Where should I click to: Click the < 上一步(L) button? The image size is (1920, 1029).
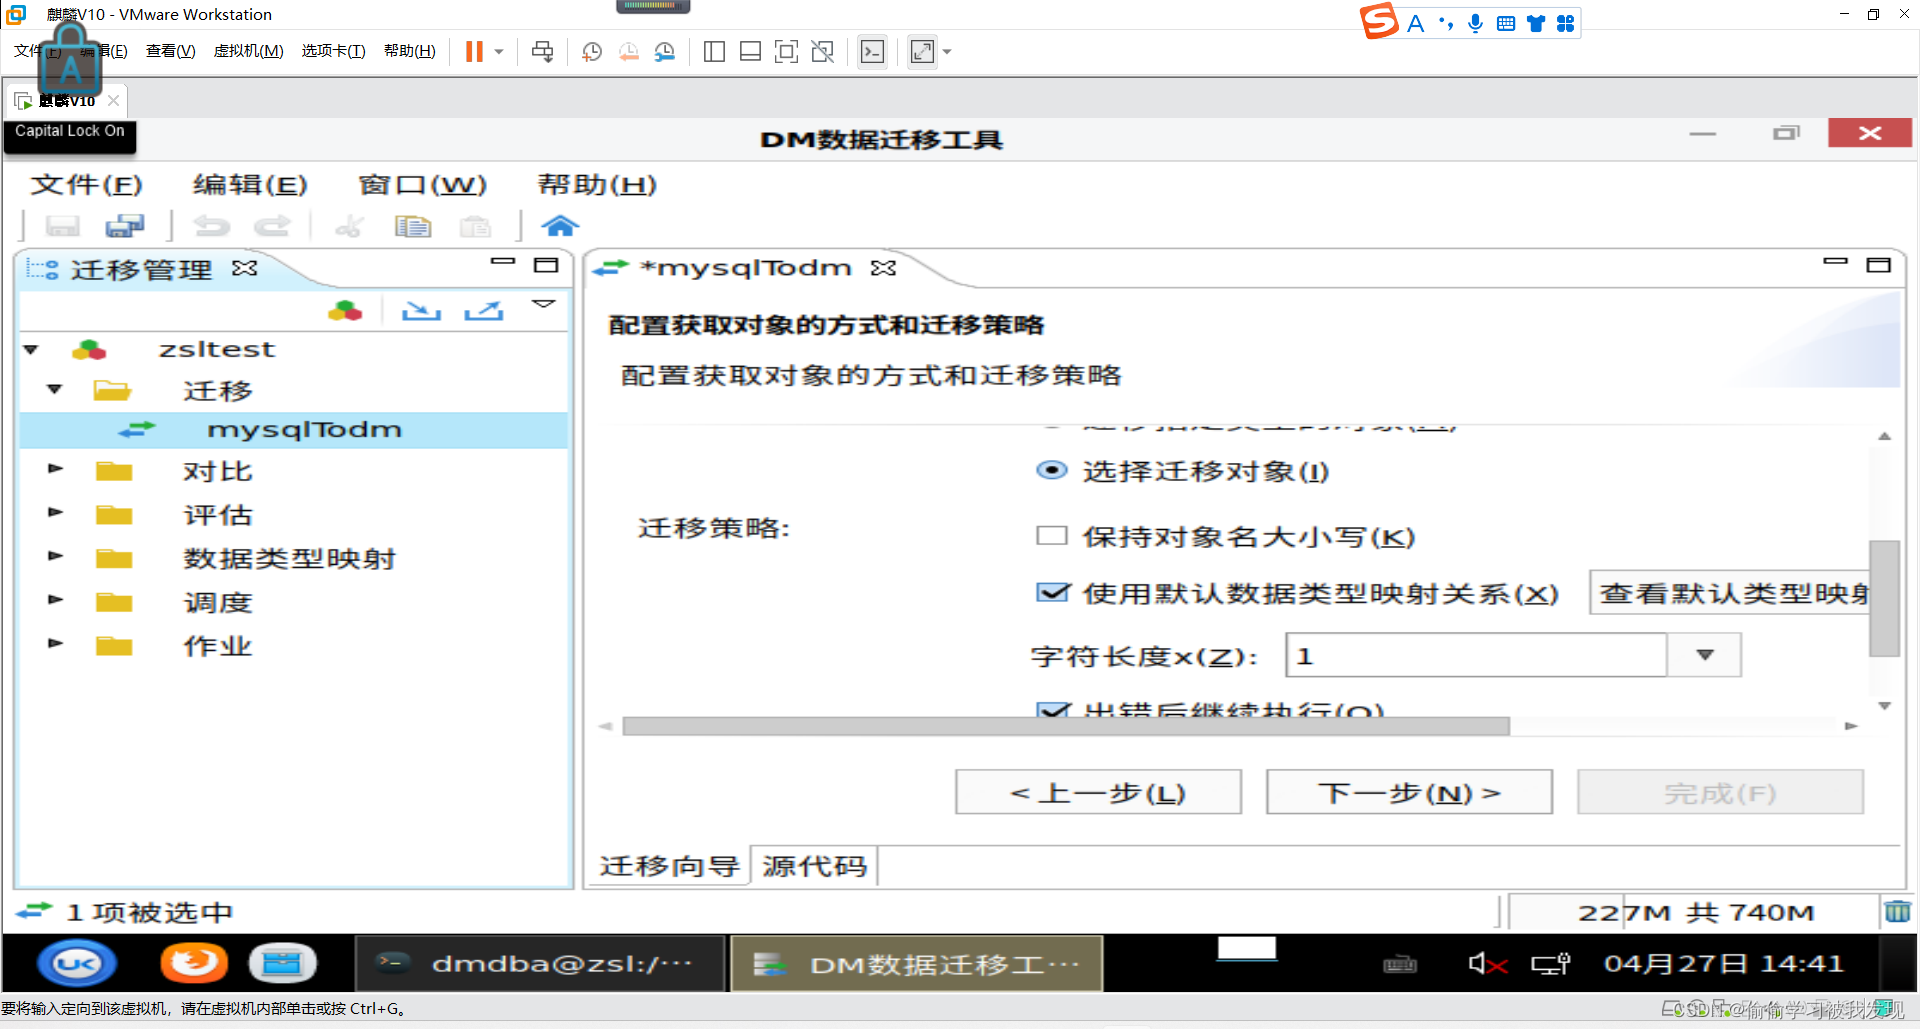[x=1098, y=792]
